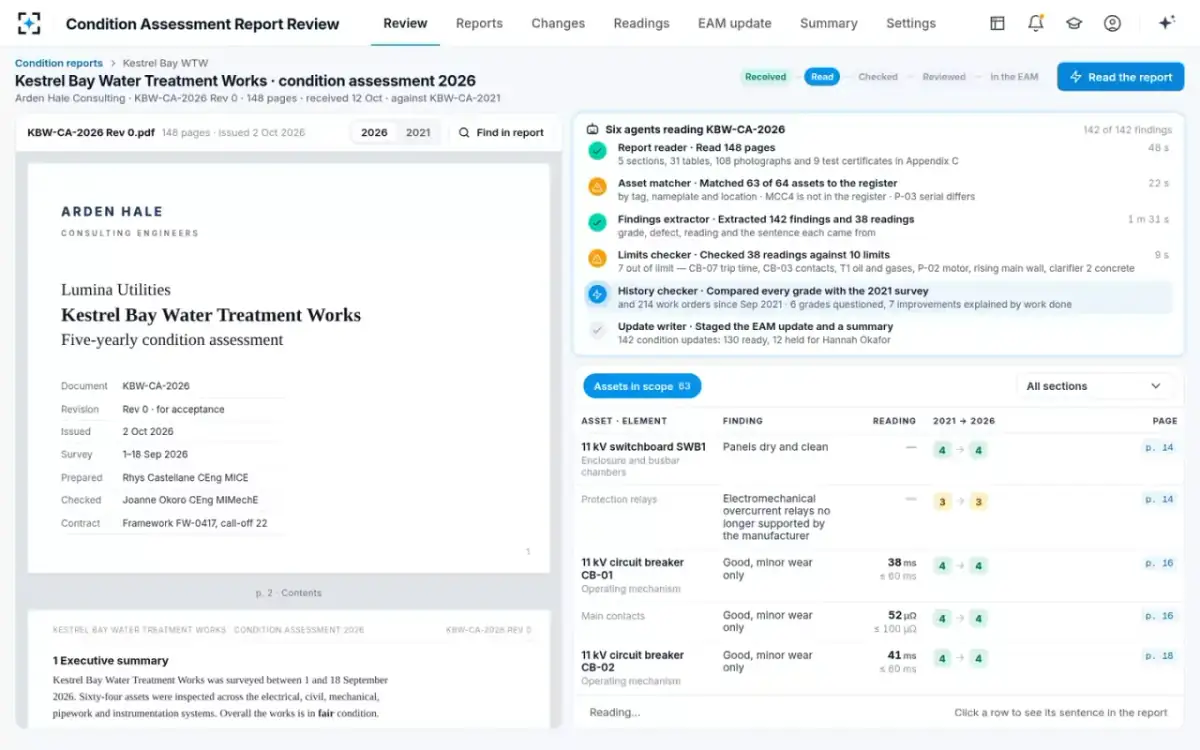
Task: Click the grade 3 badges for Protection relays
Action: (x=960, y=501)
